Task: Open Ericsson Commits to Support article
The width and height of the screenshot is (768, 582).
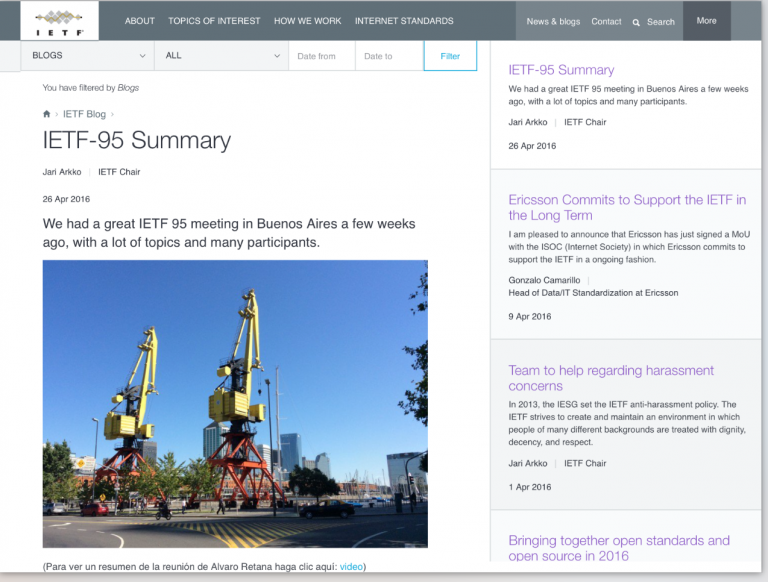Action: (627, 208)
